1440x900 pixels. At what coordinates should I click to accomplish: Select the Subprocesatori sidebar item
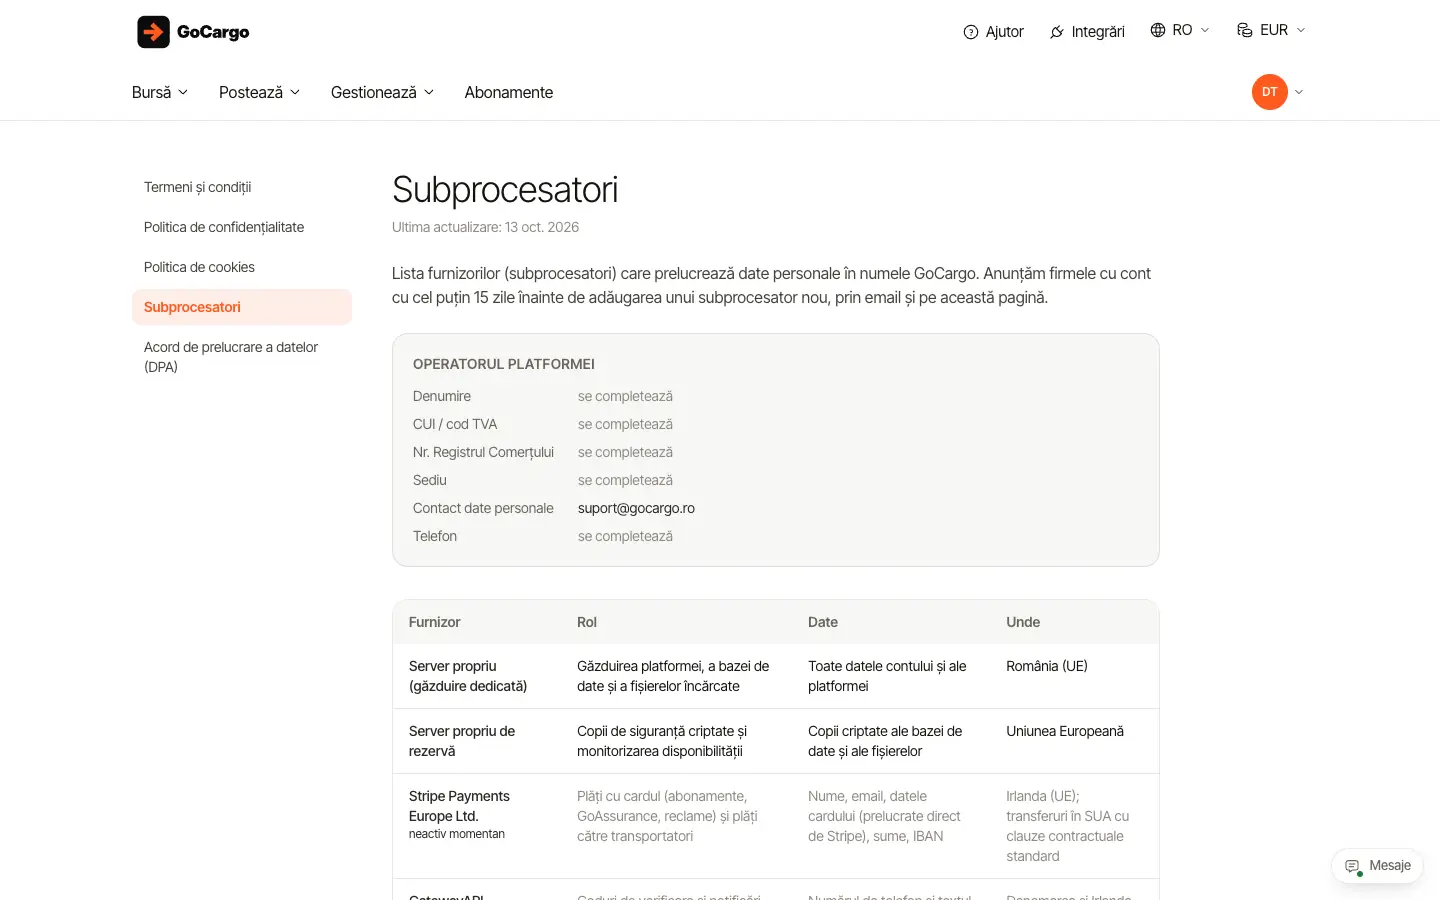pos(242,307)
